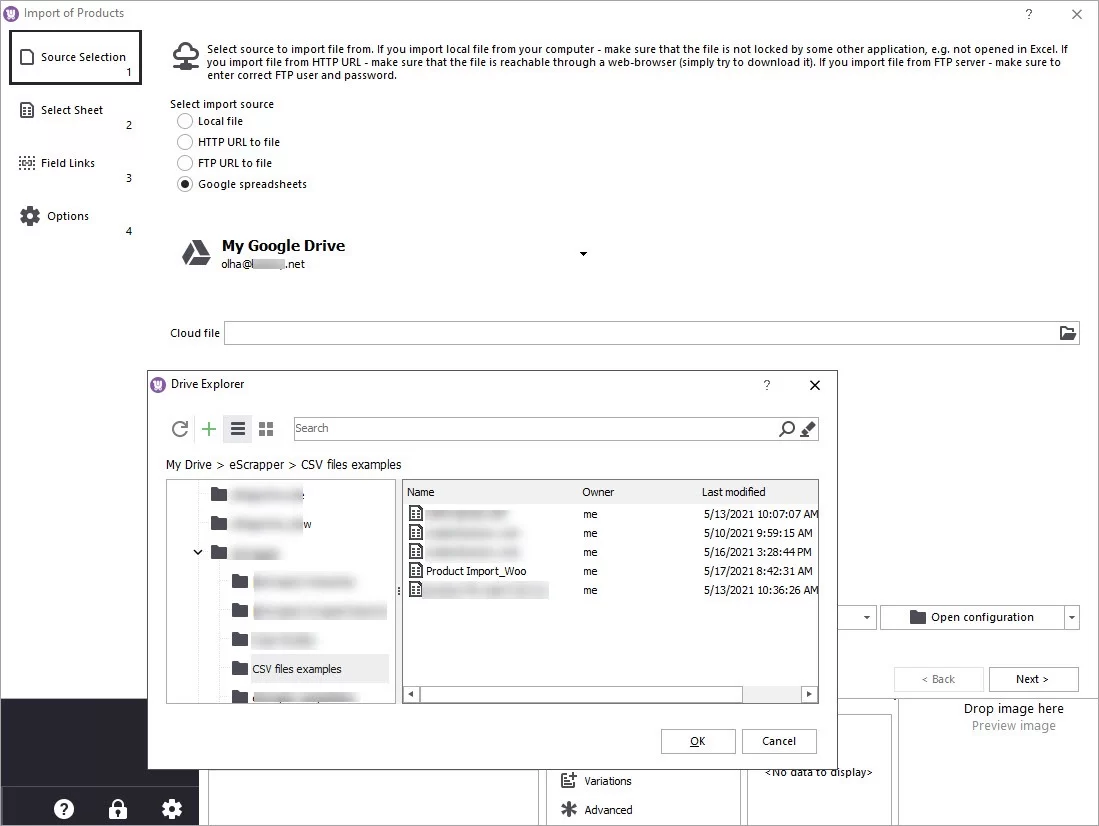Click the magnifier search icon
Screen dimensions: 1099x826
pos(787,429)
